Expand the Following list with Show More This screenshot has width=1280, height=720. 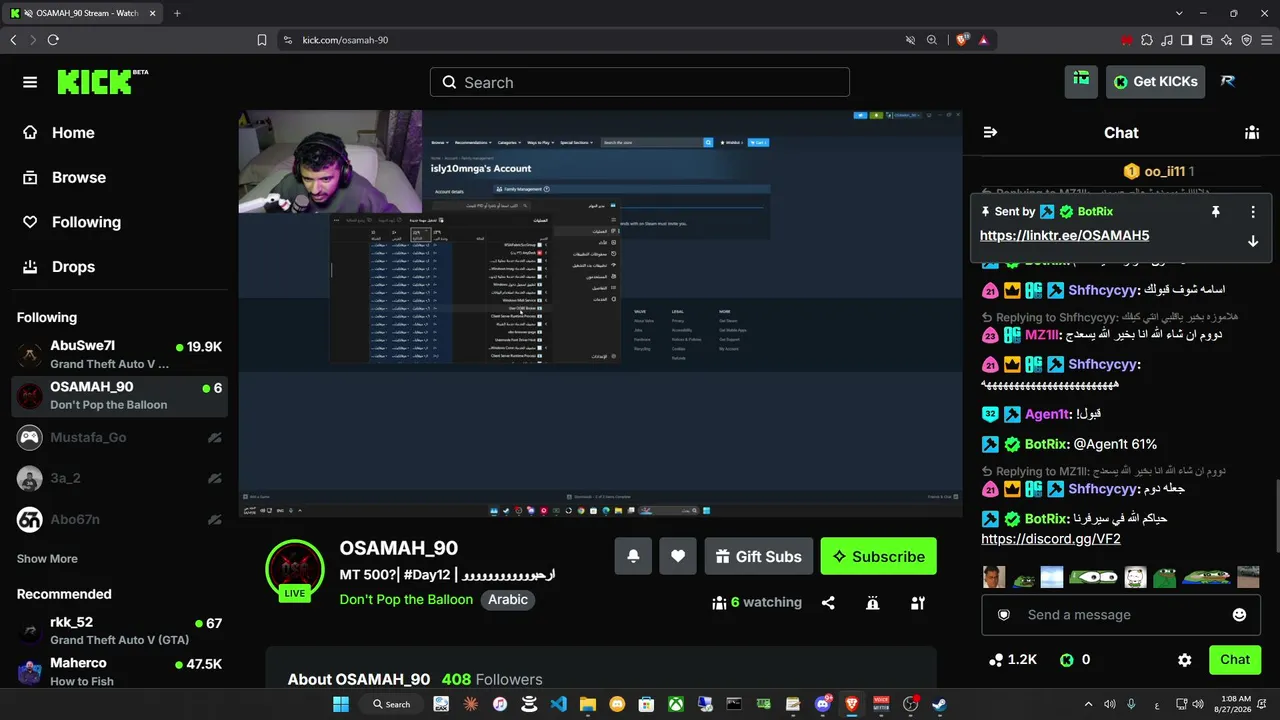click(47, 559)
